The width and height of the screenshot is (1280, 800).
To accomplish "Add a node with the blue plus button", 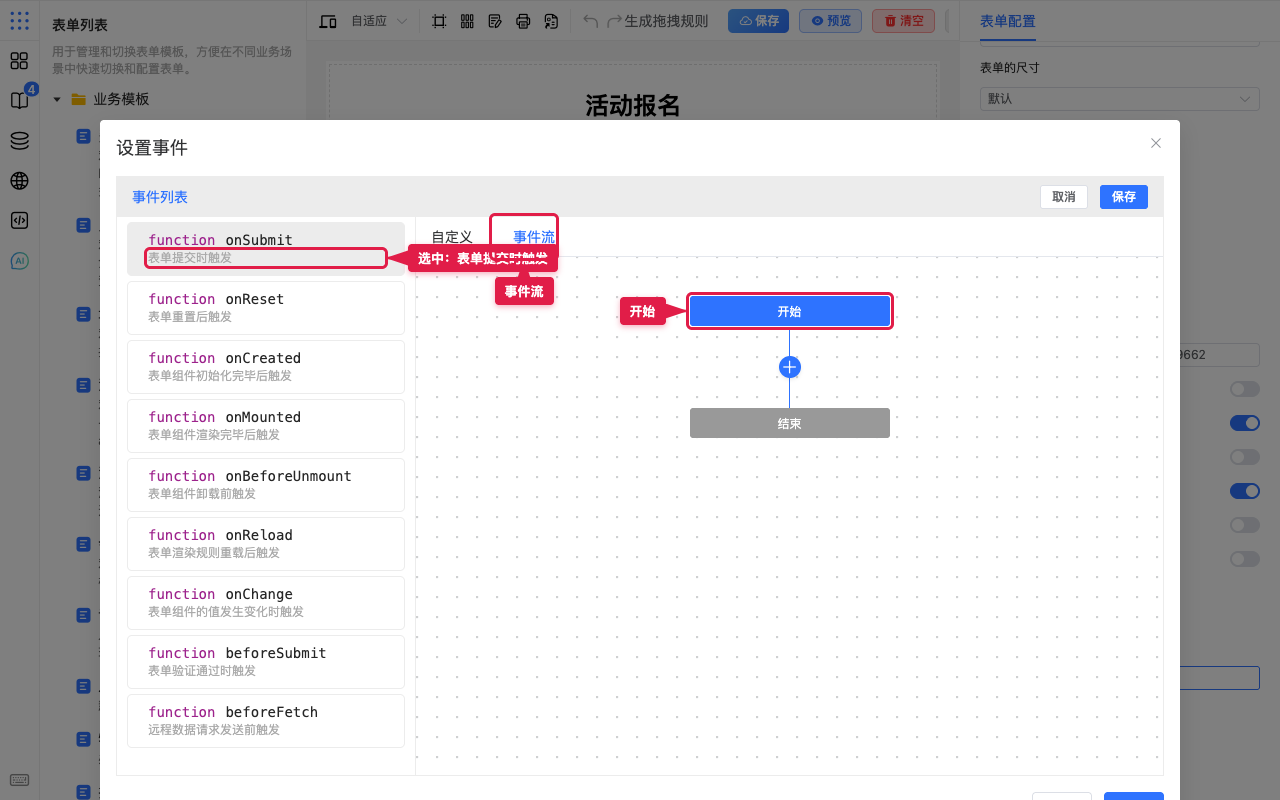I will tap(790, 367).
